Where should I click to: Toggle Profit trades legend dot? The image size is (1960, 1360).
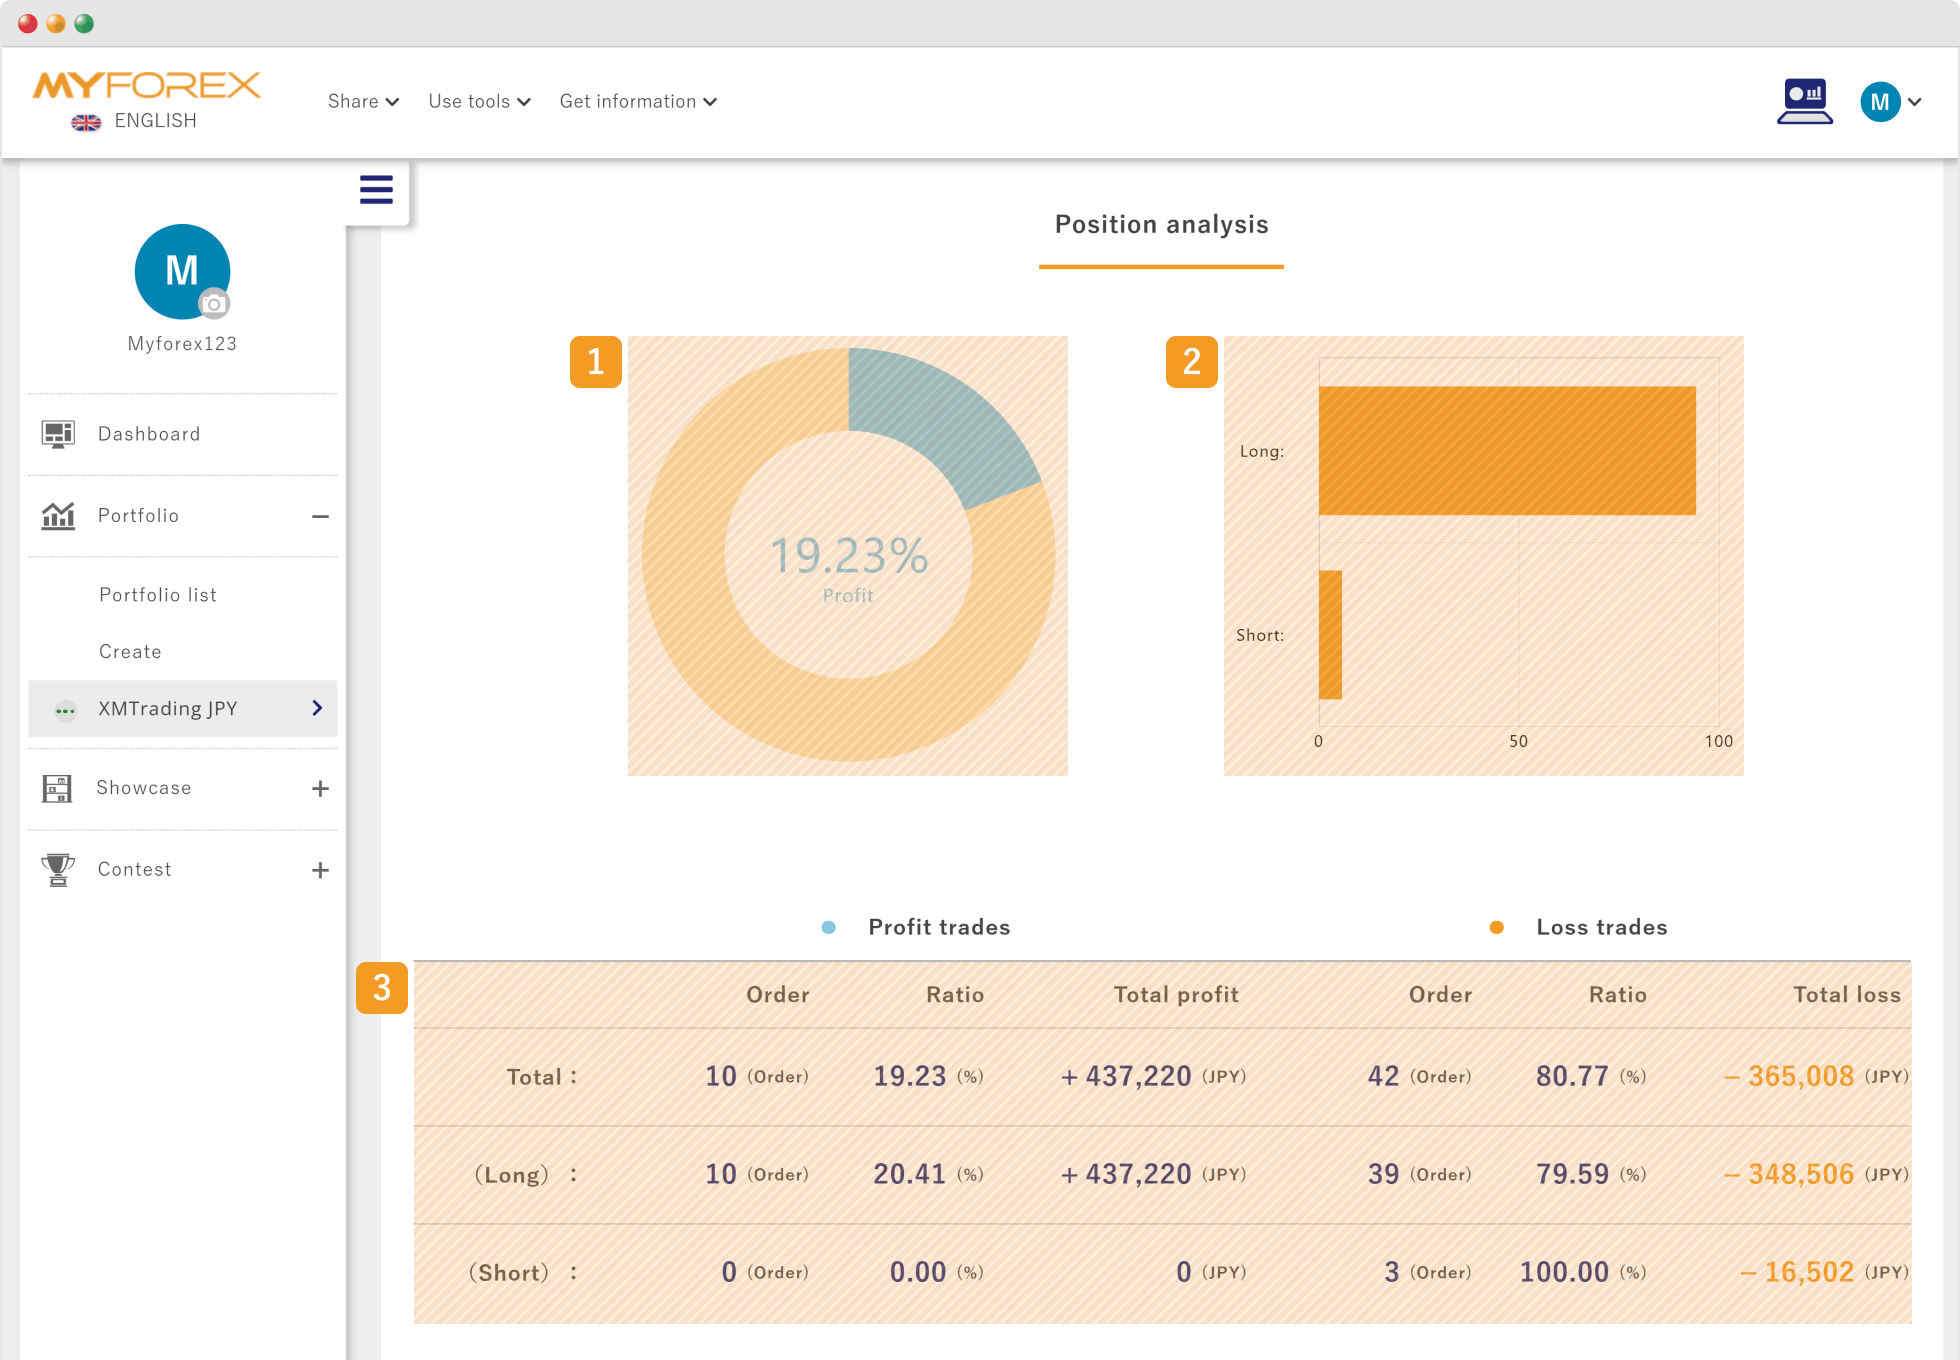click(x=828, y=927)
